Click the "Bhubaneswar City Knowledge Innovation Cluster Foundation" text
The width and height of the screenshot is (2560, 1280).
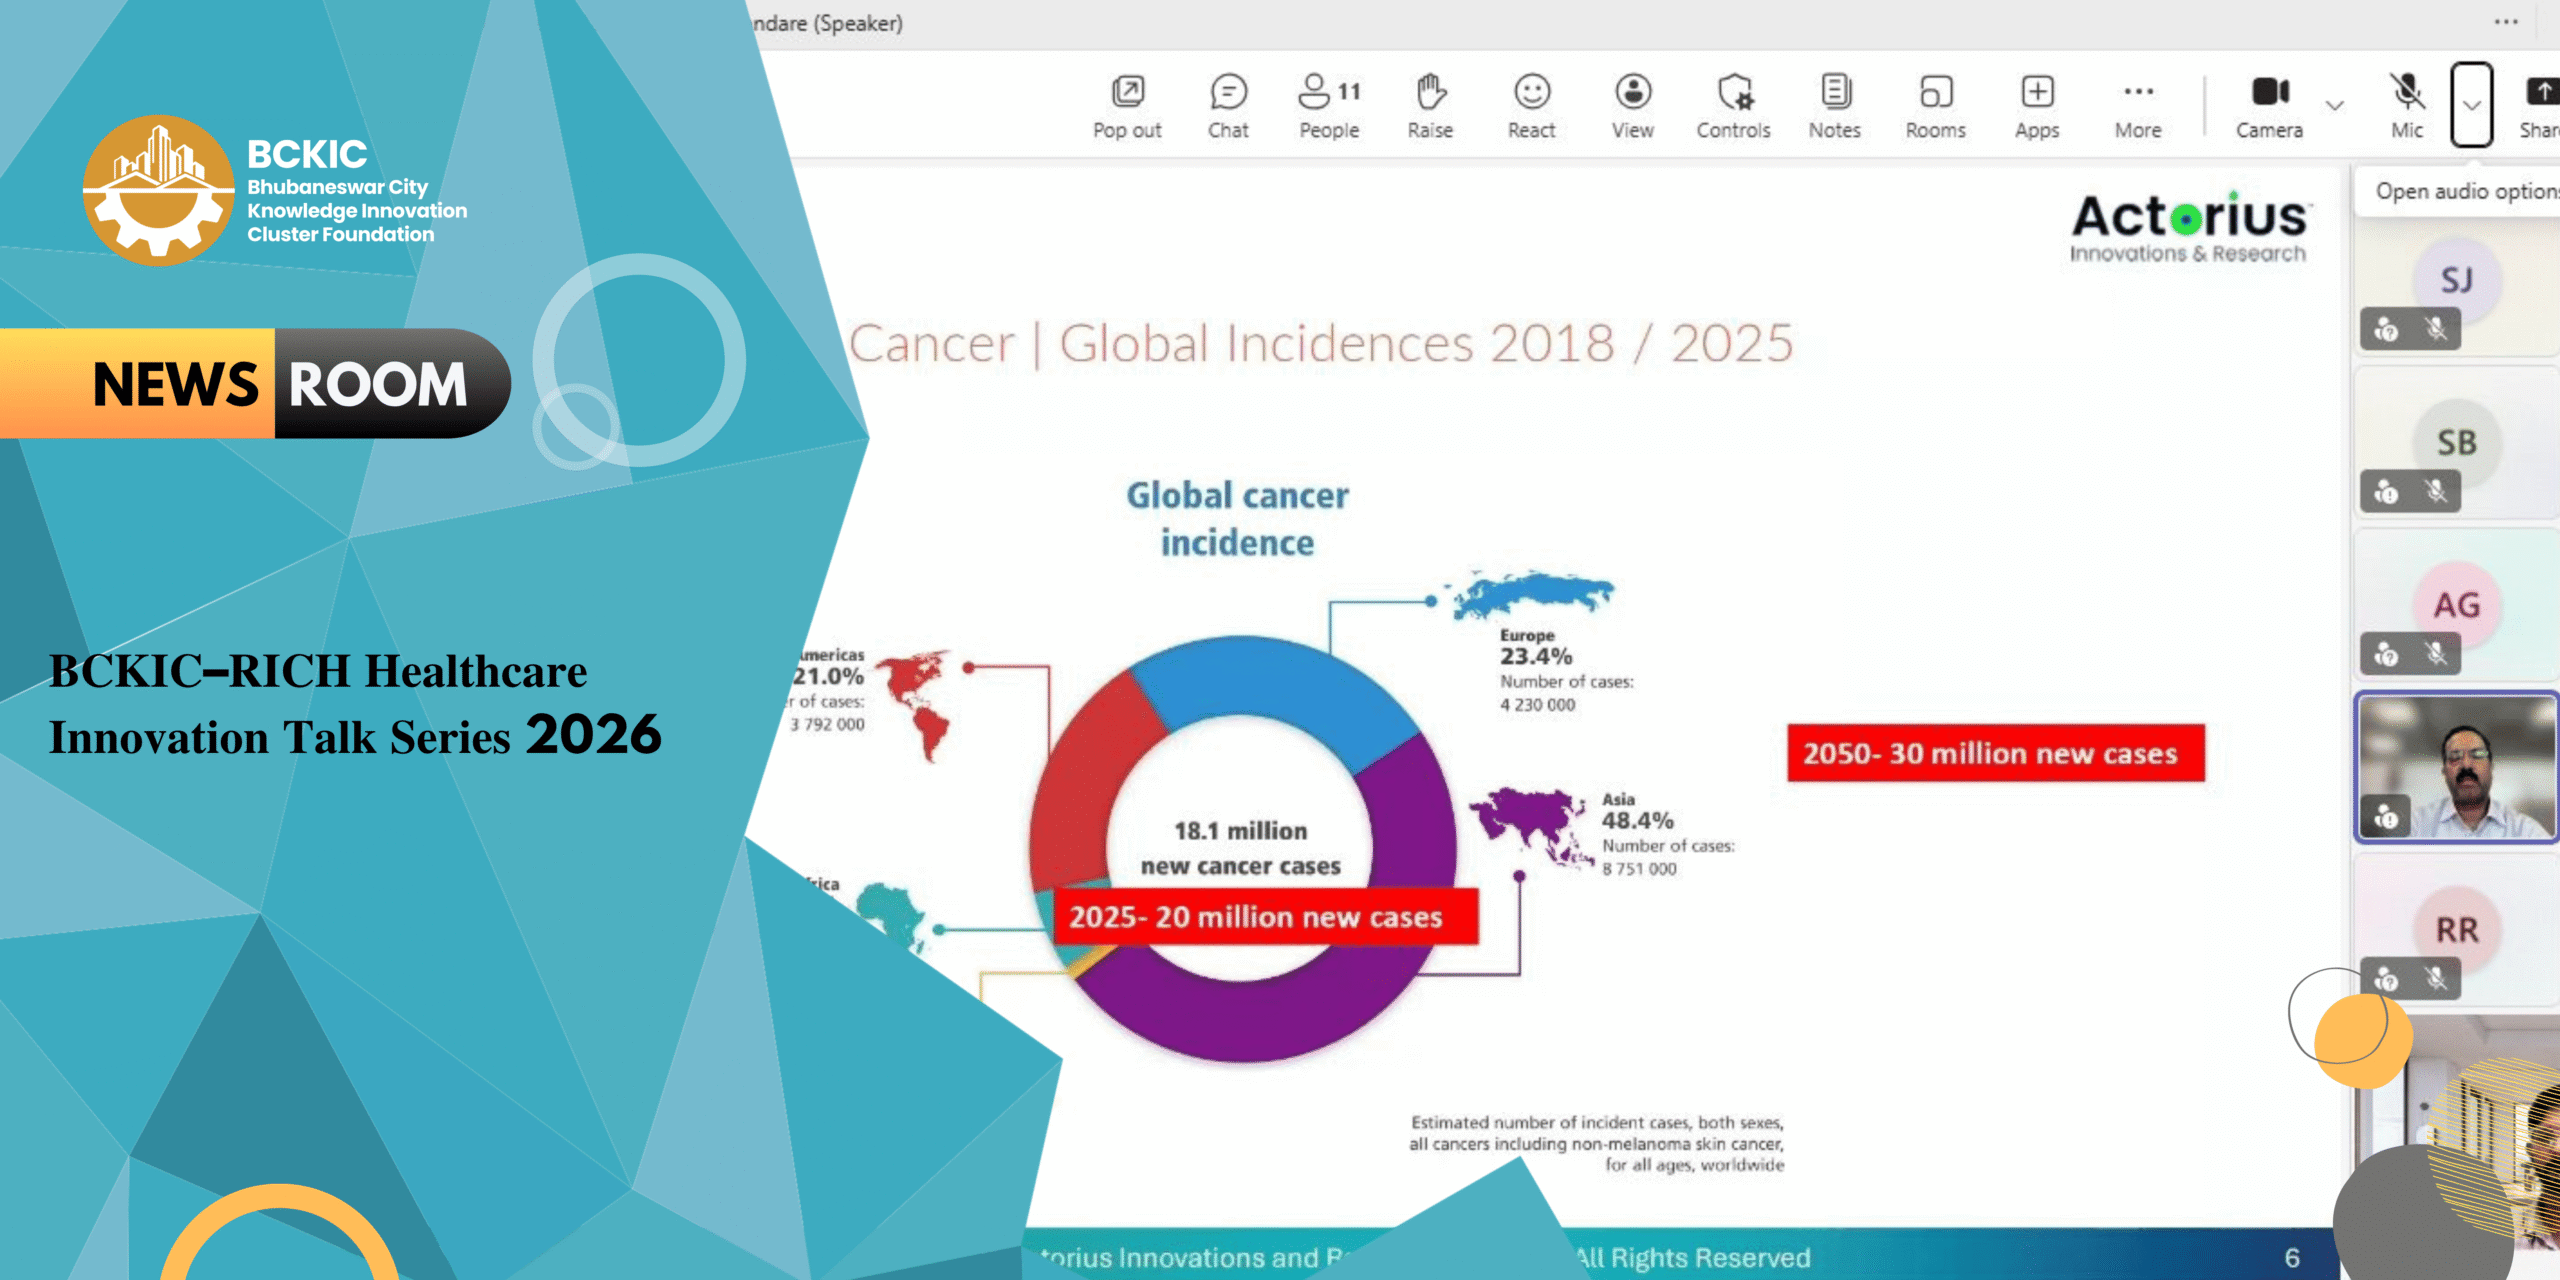click(x=357, y=211)
